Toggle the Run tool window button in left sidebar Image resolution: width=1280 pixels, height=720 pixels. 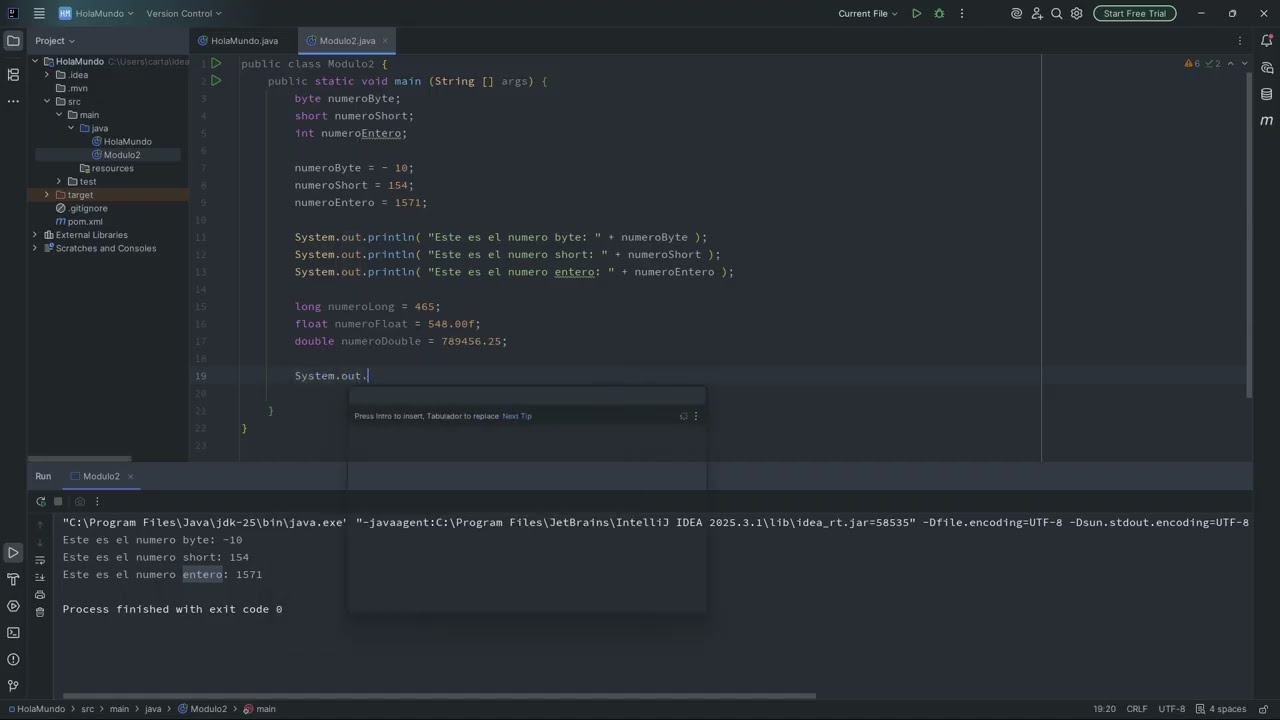(x=13, y=553)
